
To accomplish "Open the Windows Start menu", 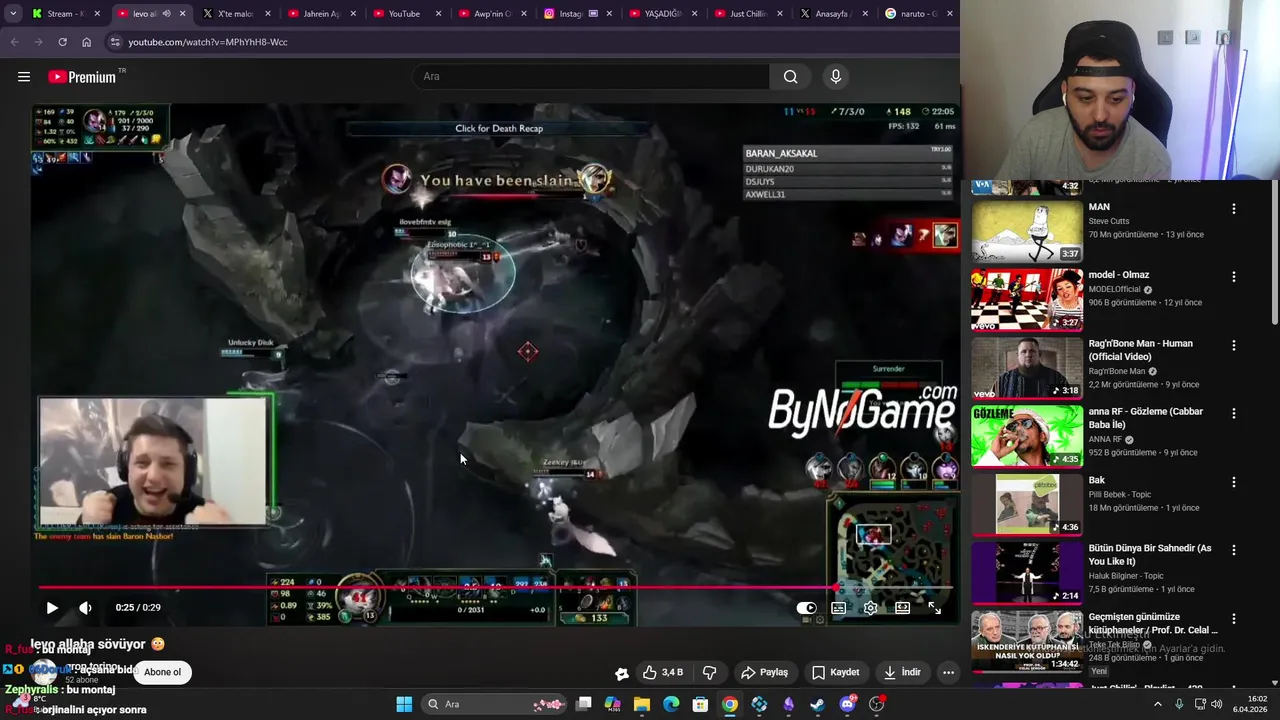I will coord(404,704).
